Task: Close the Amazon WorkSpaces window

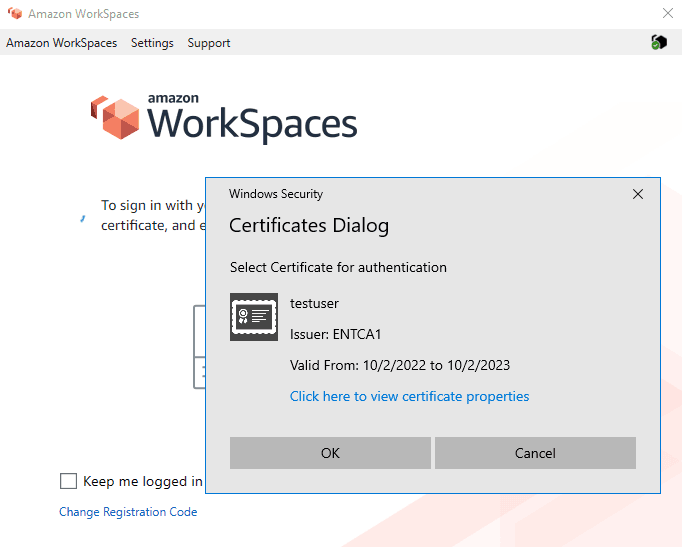Action: point(668,13)
